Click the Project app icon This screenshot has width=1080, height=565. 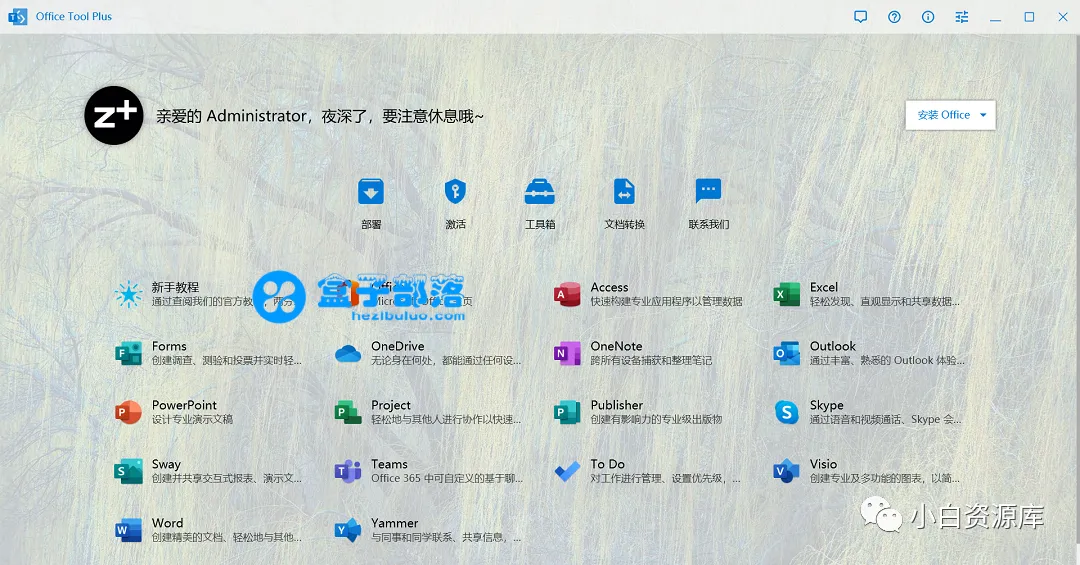pos(348,412)
